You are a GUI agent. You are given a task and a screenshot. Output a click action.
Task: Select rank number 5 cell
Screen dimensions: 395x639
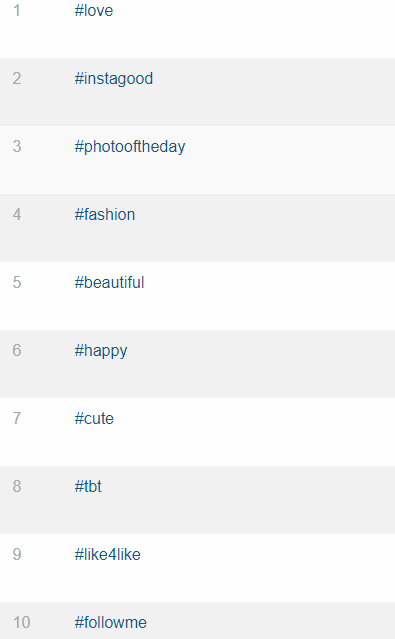click(x=17, y=282)
